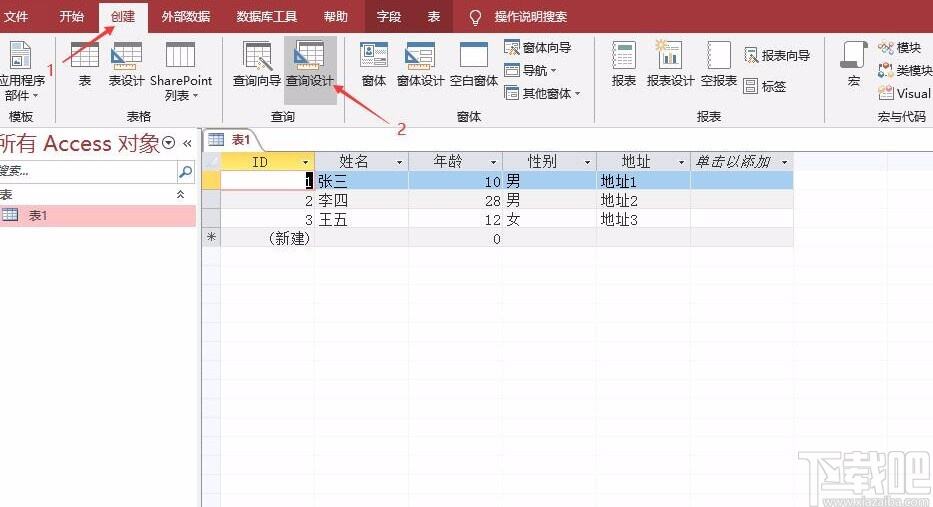Create a 窗体 (Form)

click(x=374, y=64)
